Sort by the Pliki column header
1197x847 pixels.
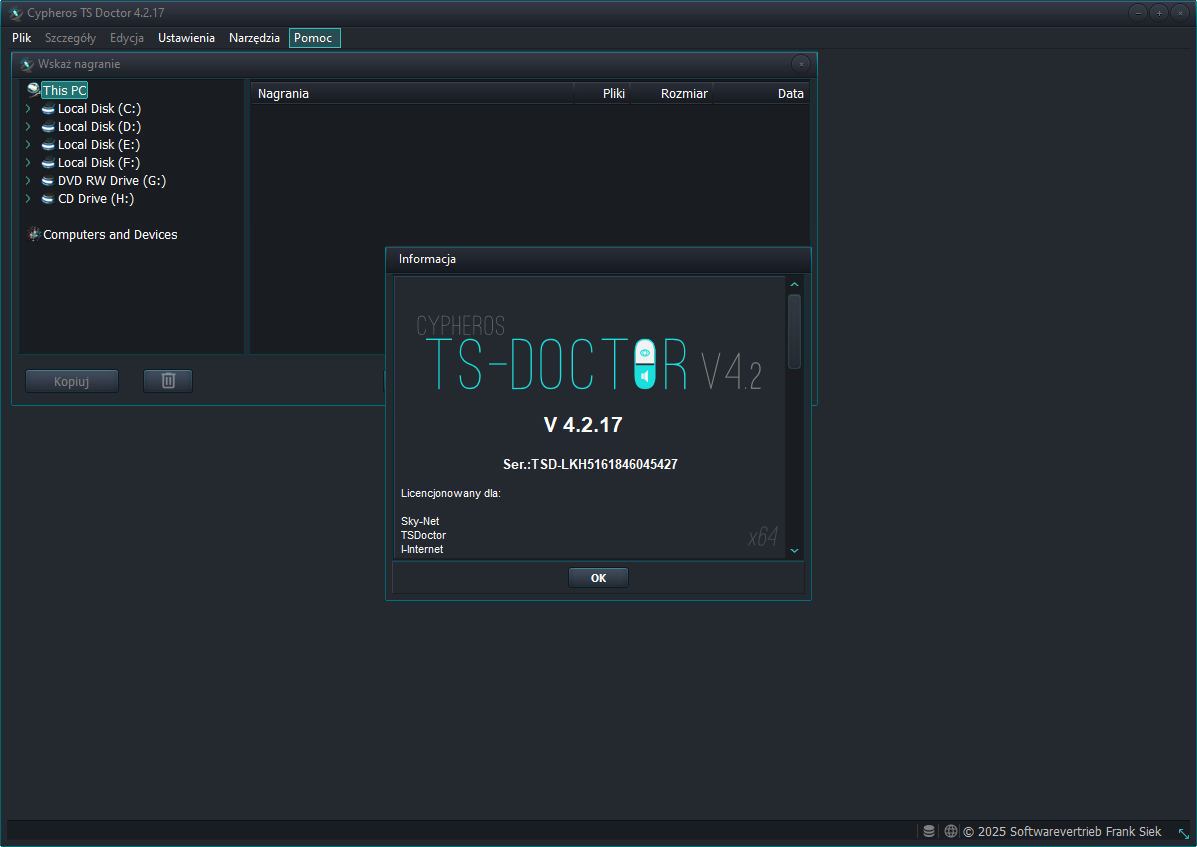click(x=602, y=94)
